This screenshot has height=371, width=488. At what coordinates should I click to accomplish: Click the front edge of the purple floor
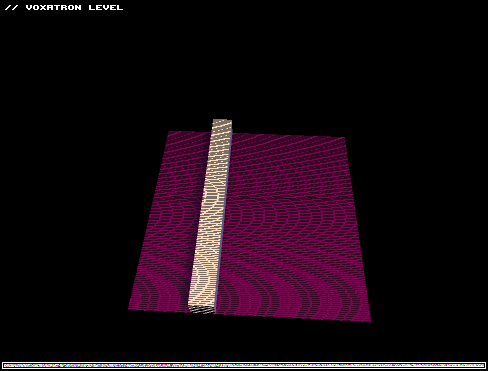(x=250, y=315)
